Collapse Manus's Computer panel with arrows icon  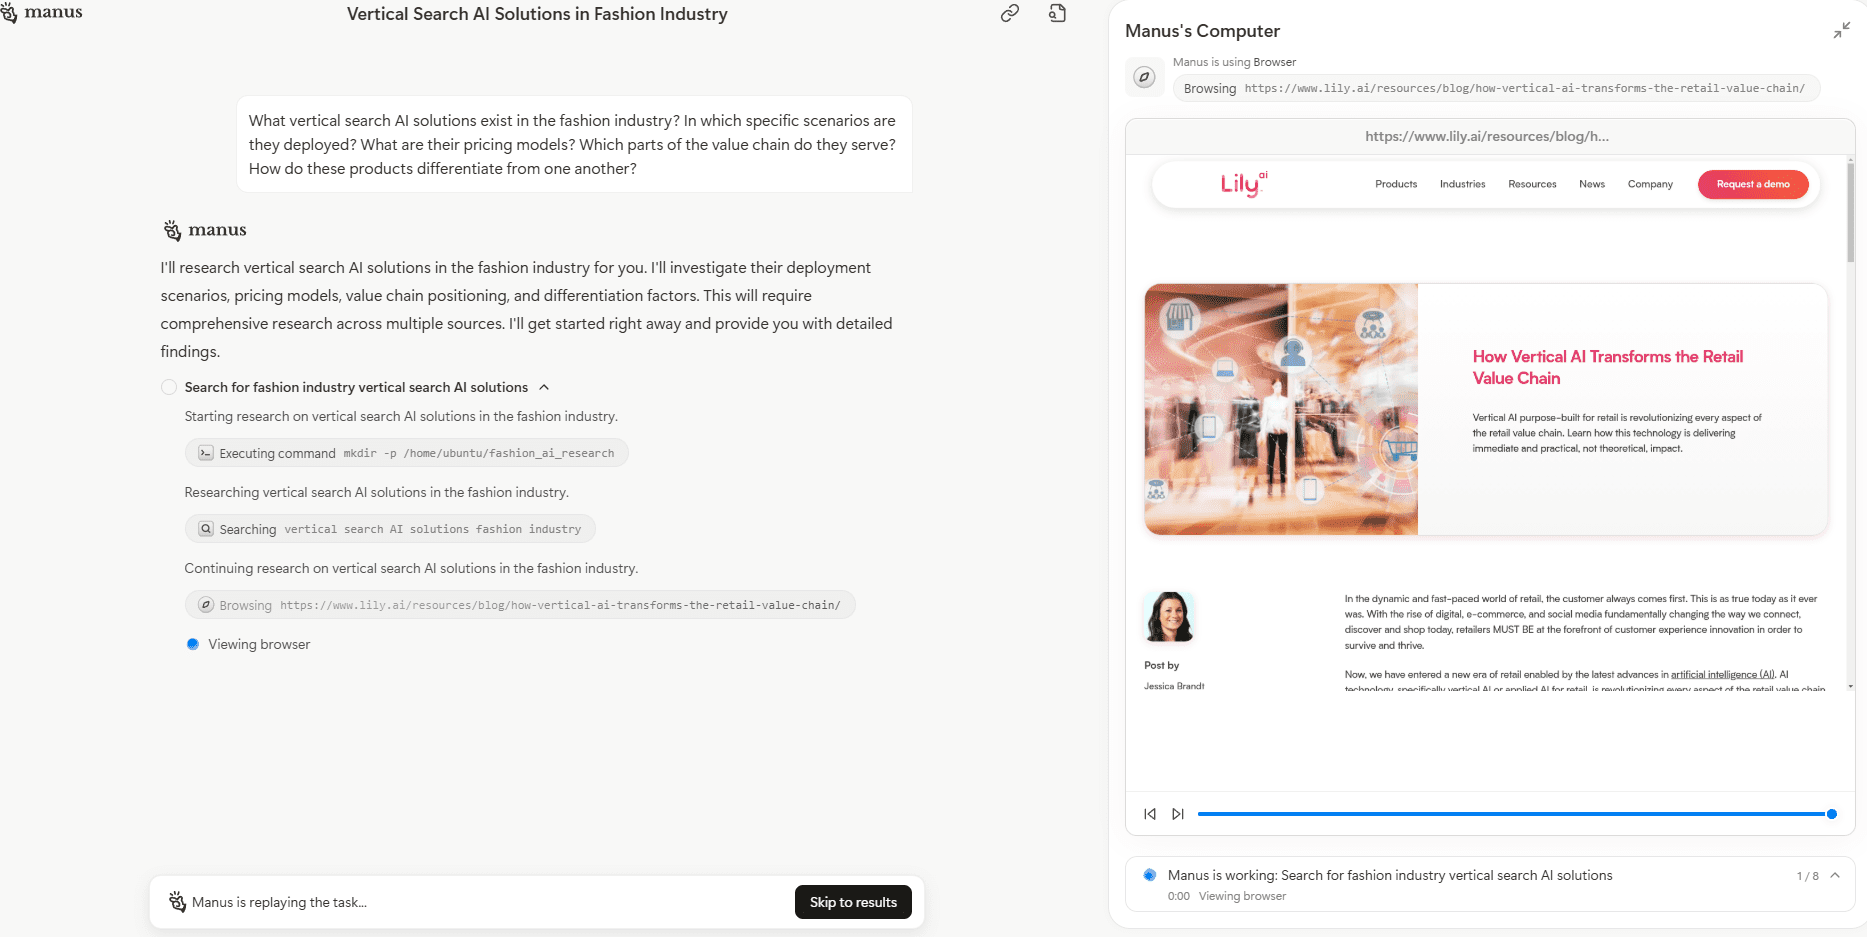coord(1841,31)
